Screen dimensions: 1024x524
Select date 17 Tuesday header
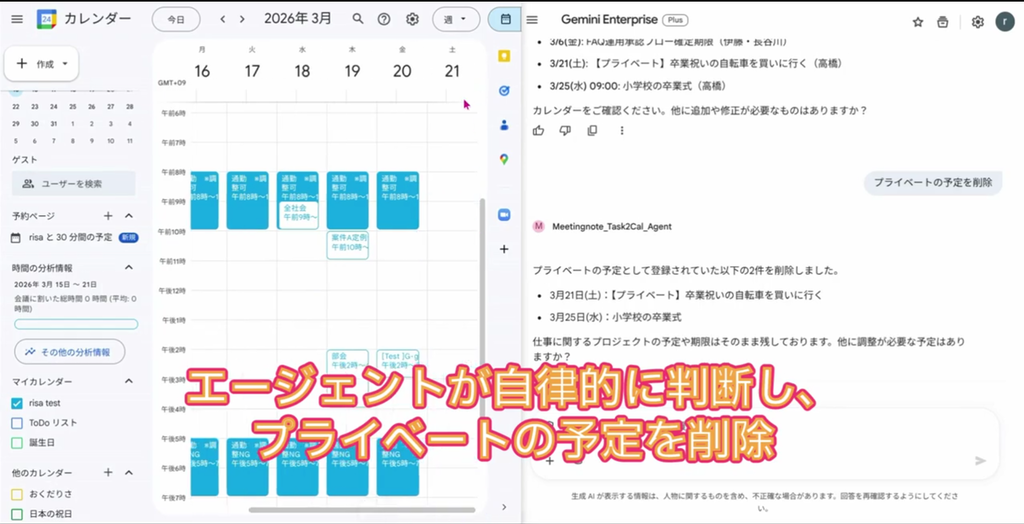pos(252,71)
